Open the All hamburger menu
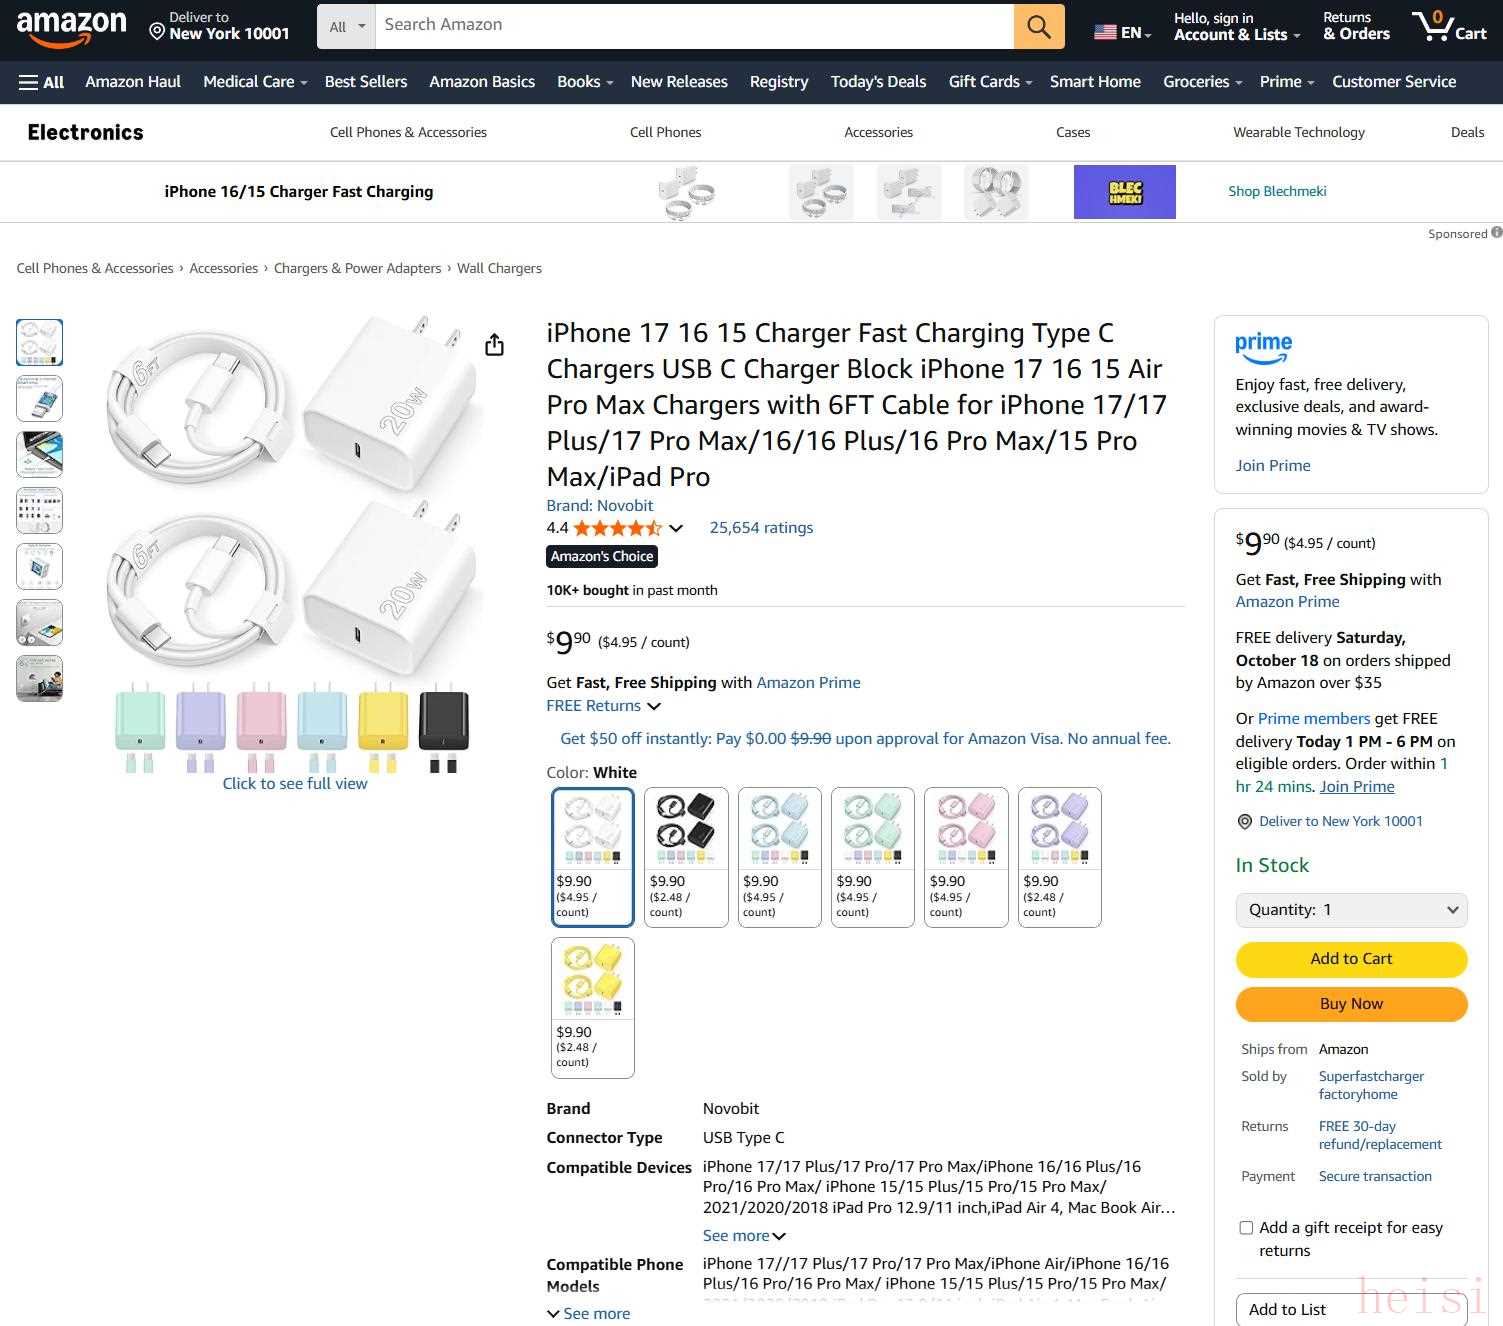1503x1326 pixels. pos(41,82)
